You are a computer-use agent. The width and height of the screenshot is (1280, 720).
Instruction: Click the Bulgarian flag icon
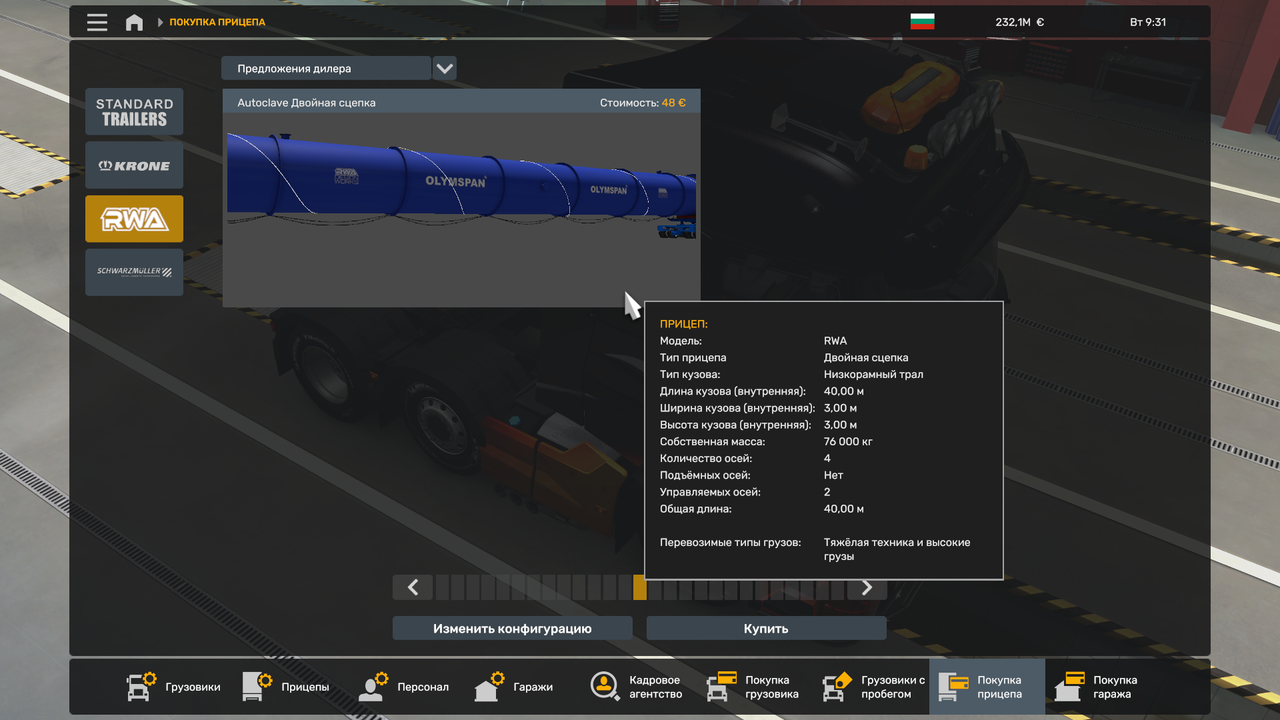(x=922, y=22)
